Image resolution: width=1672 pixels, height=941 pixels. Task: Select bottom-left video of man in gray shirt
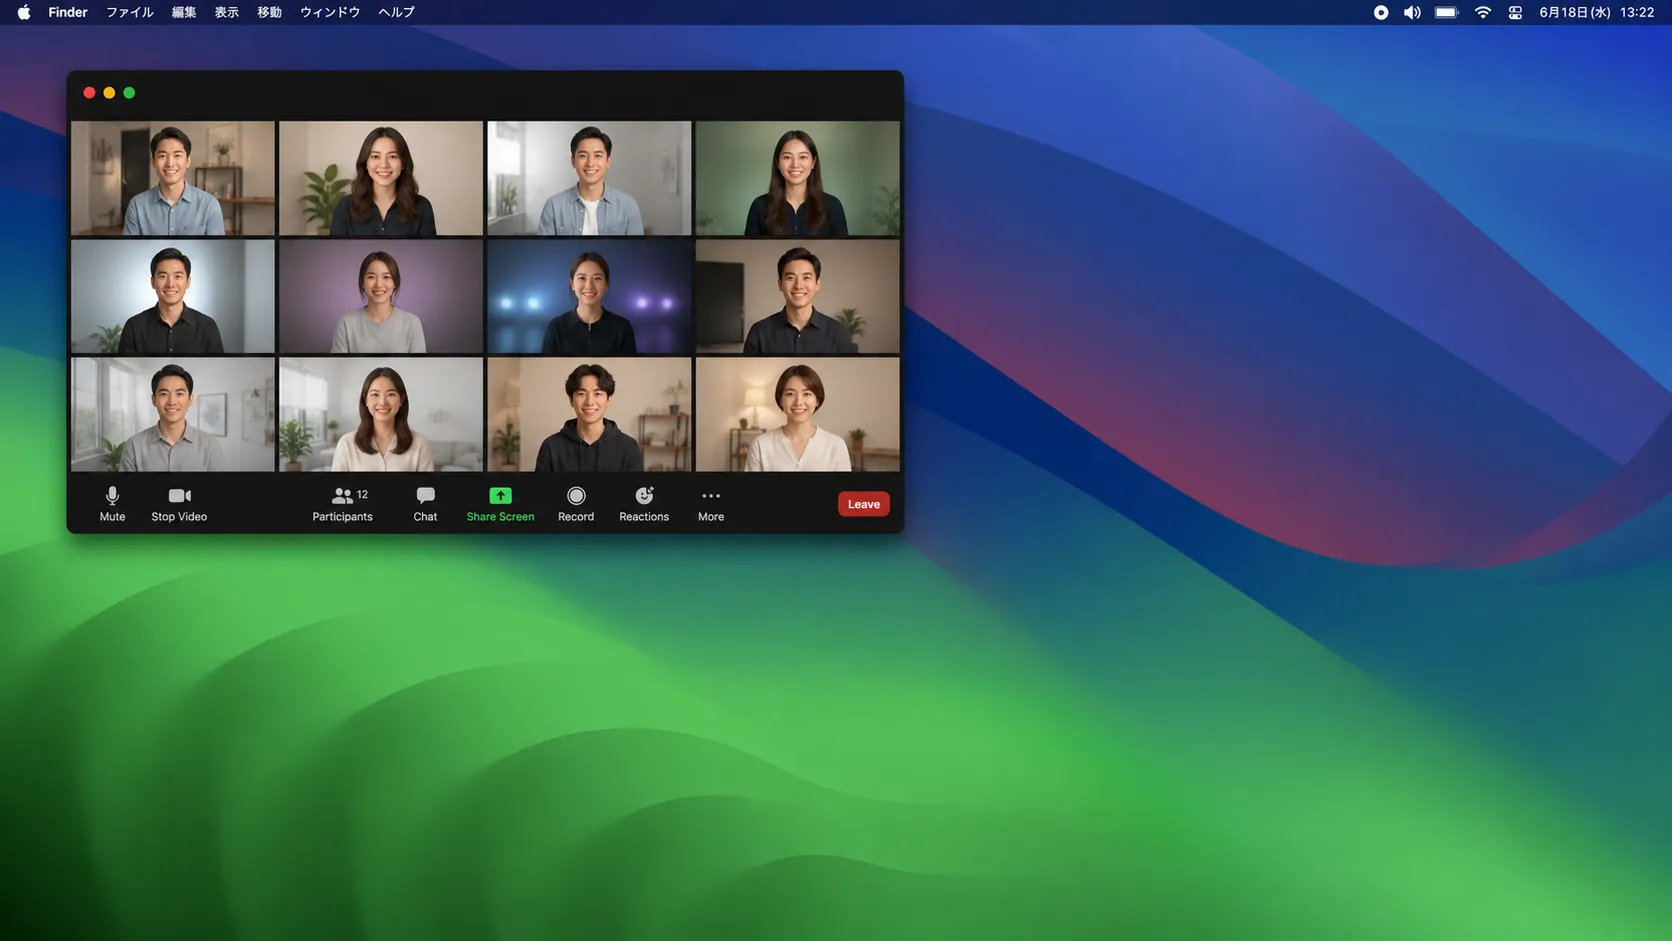[x=173, y=414]
